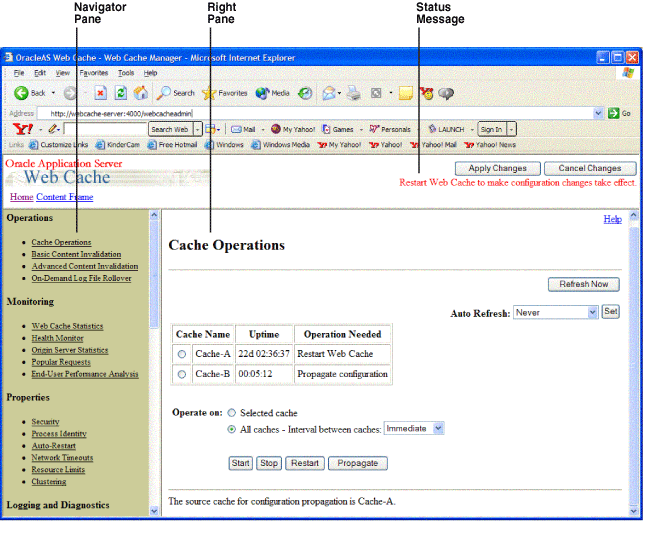Open the Yahoo Games dropdown arrow
The image size is (669, 537).
click(361, 130)
